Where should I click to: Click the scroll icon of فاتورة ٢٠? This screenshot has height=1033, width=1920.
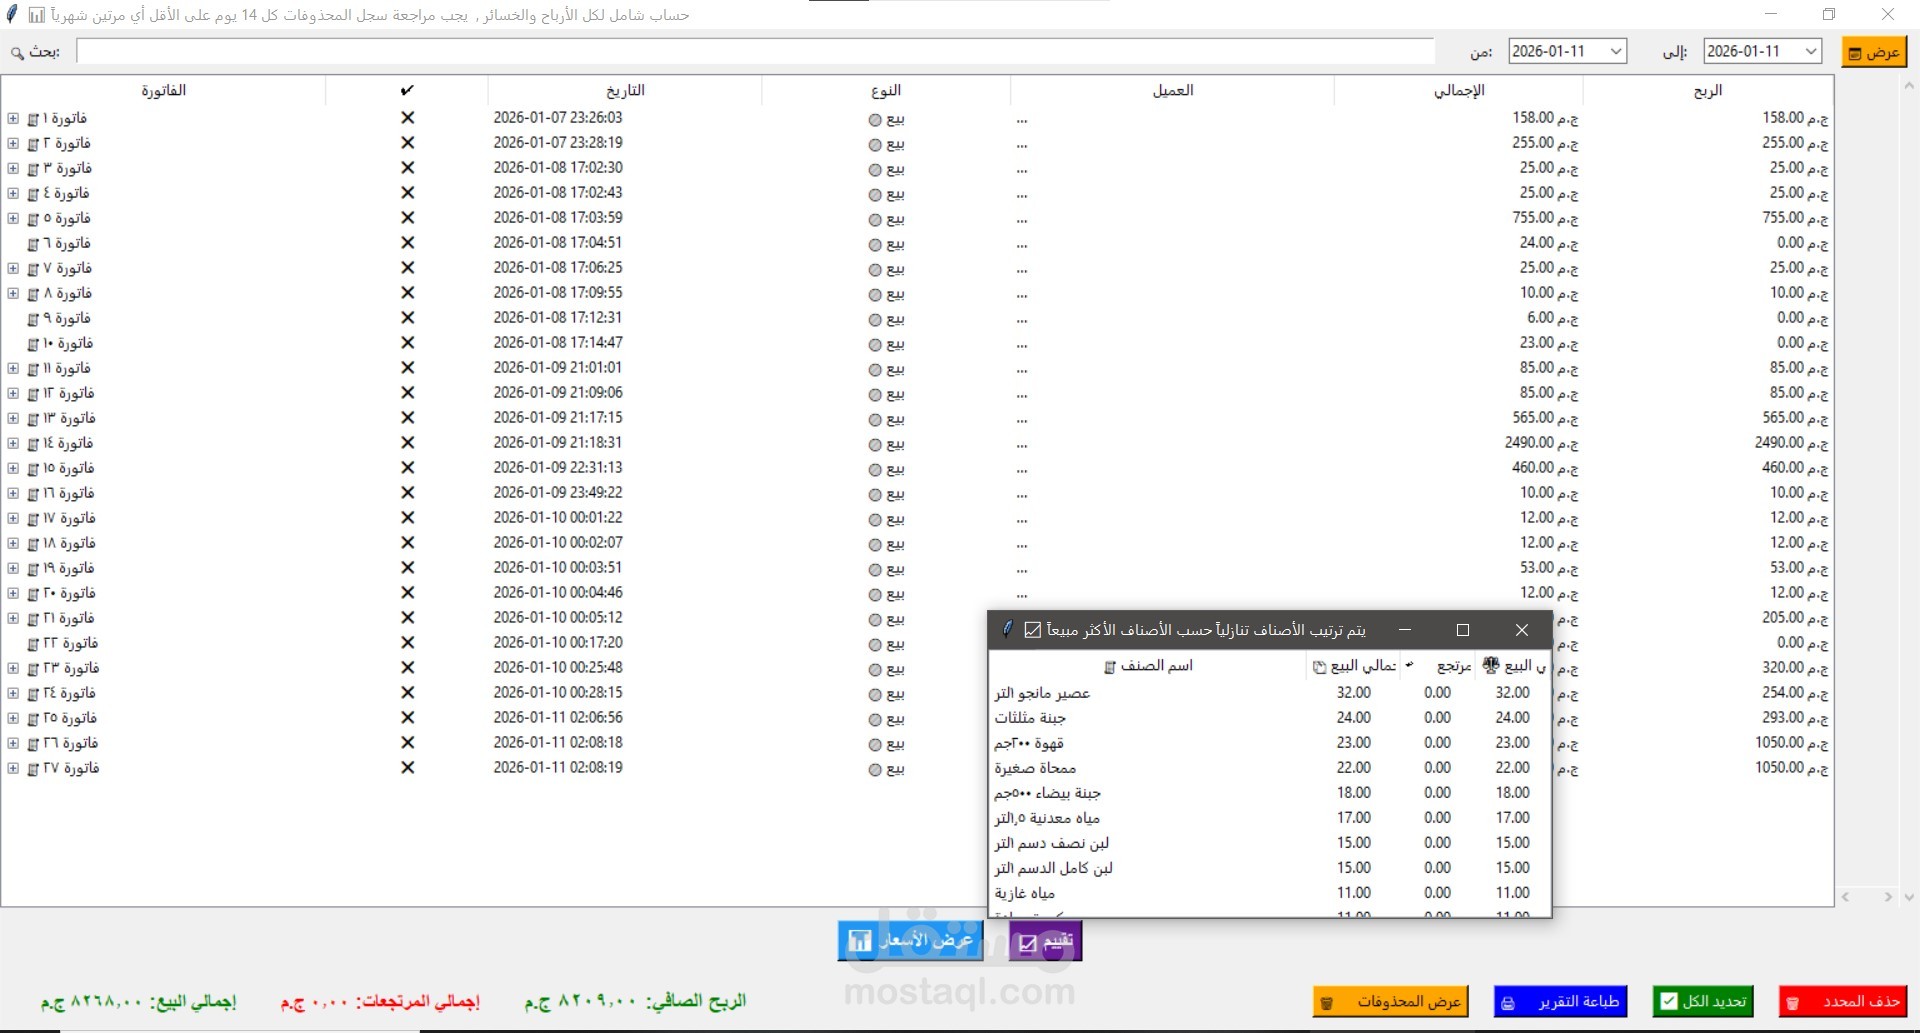33,594
